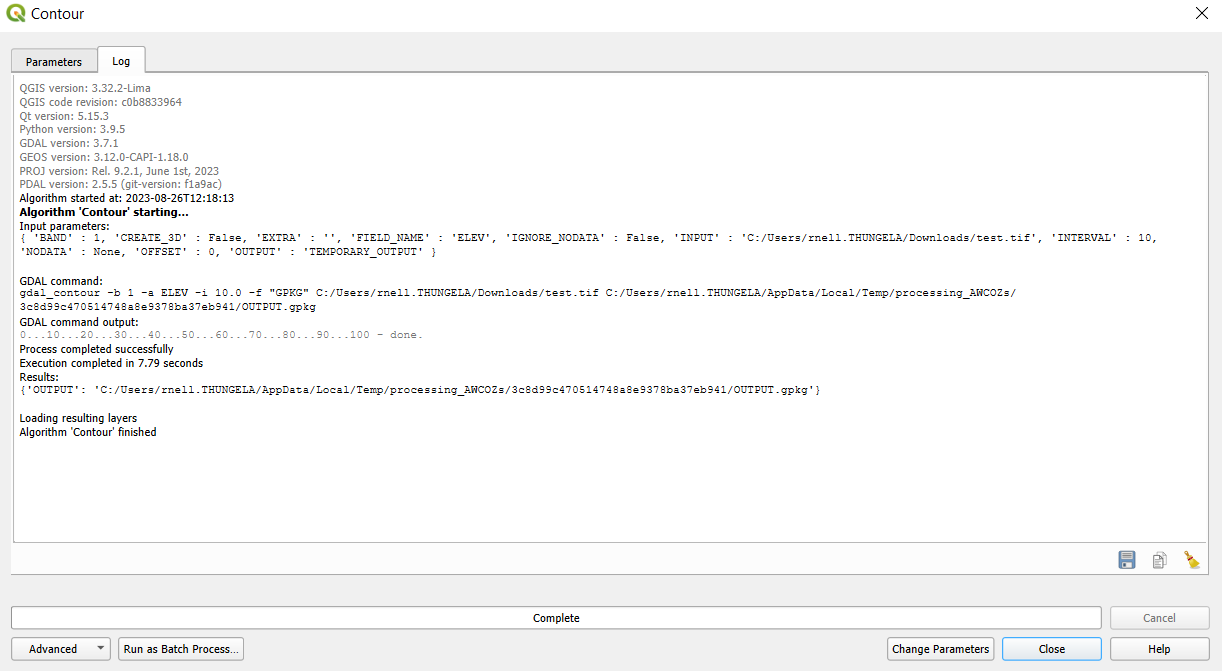Save the log to a file
This screenshot has height=671, width=1222.
coord(1126,560)
